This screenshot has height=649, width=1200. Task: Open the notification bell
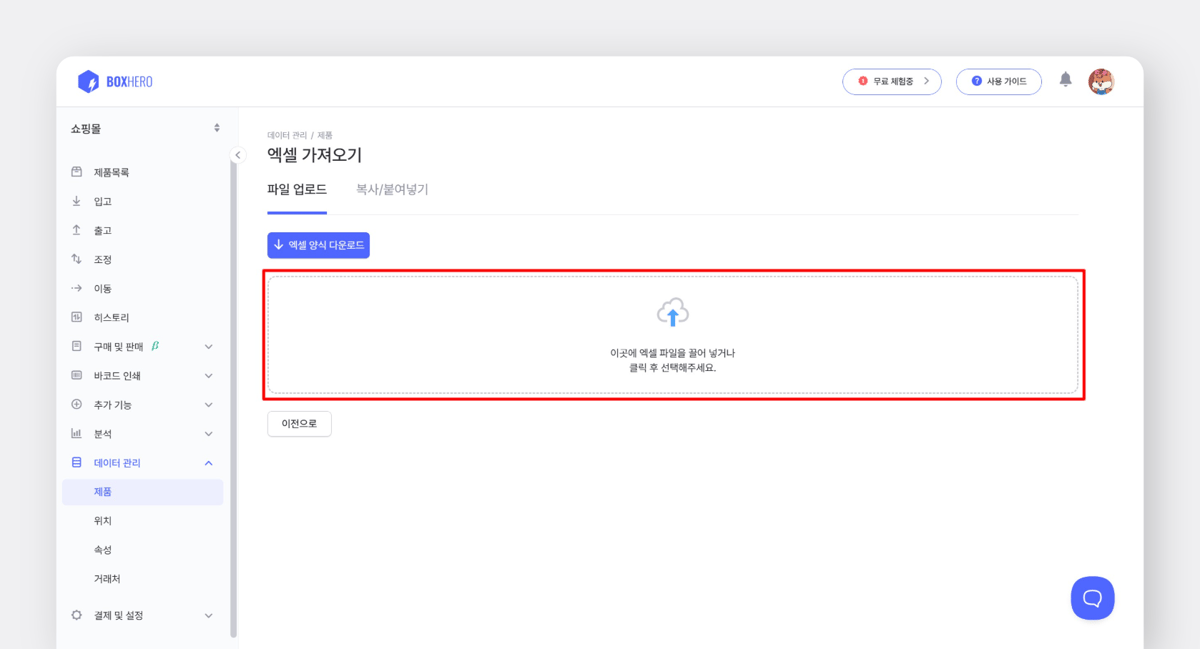[1065, 81]
